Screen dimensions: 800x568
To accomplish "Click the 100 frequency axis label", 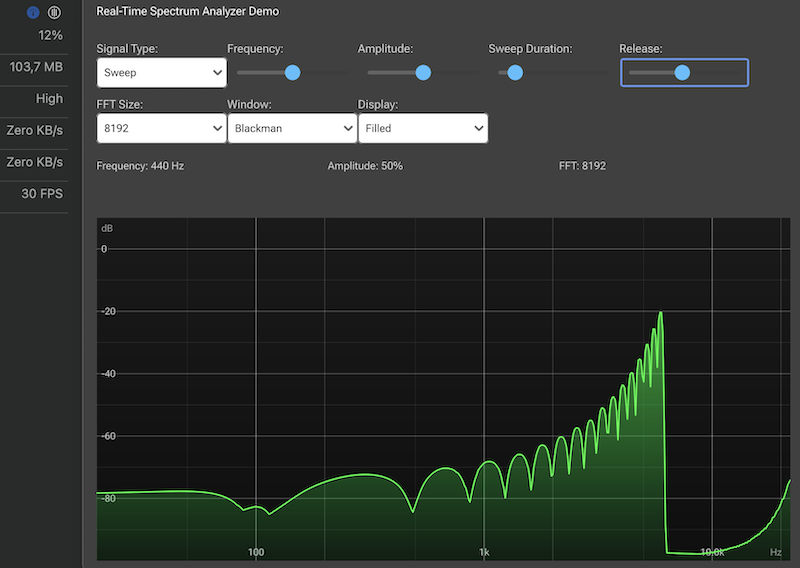I will coord(256,552).
